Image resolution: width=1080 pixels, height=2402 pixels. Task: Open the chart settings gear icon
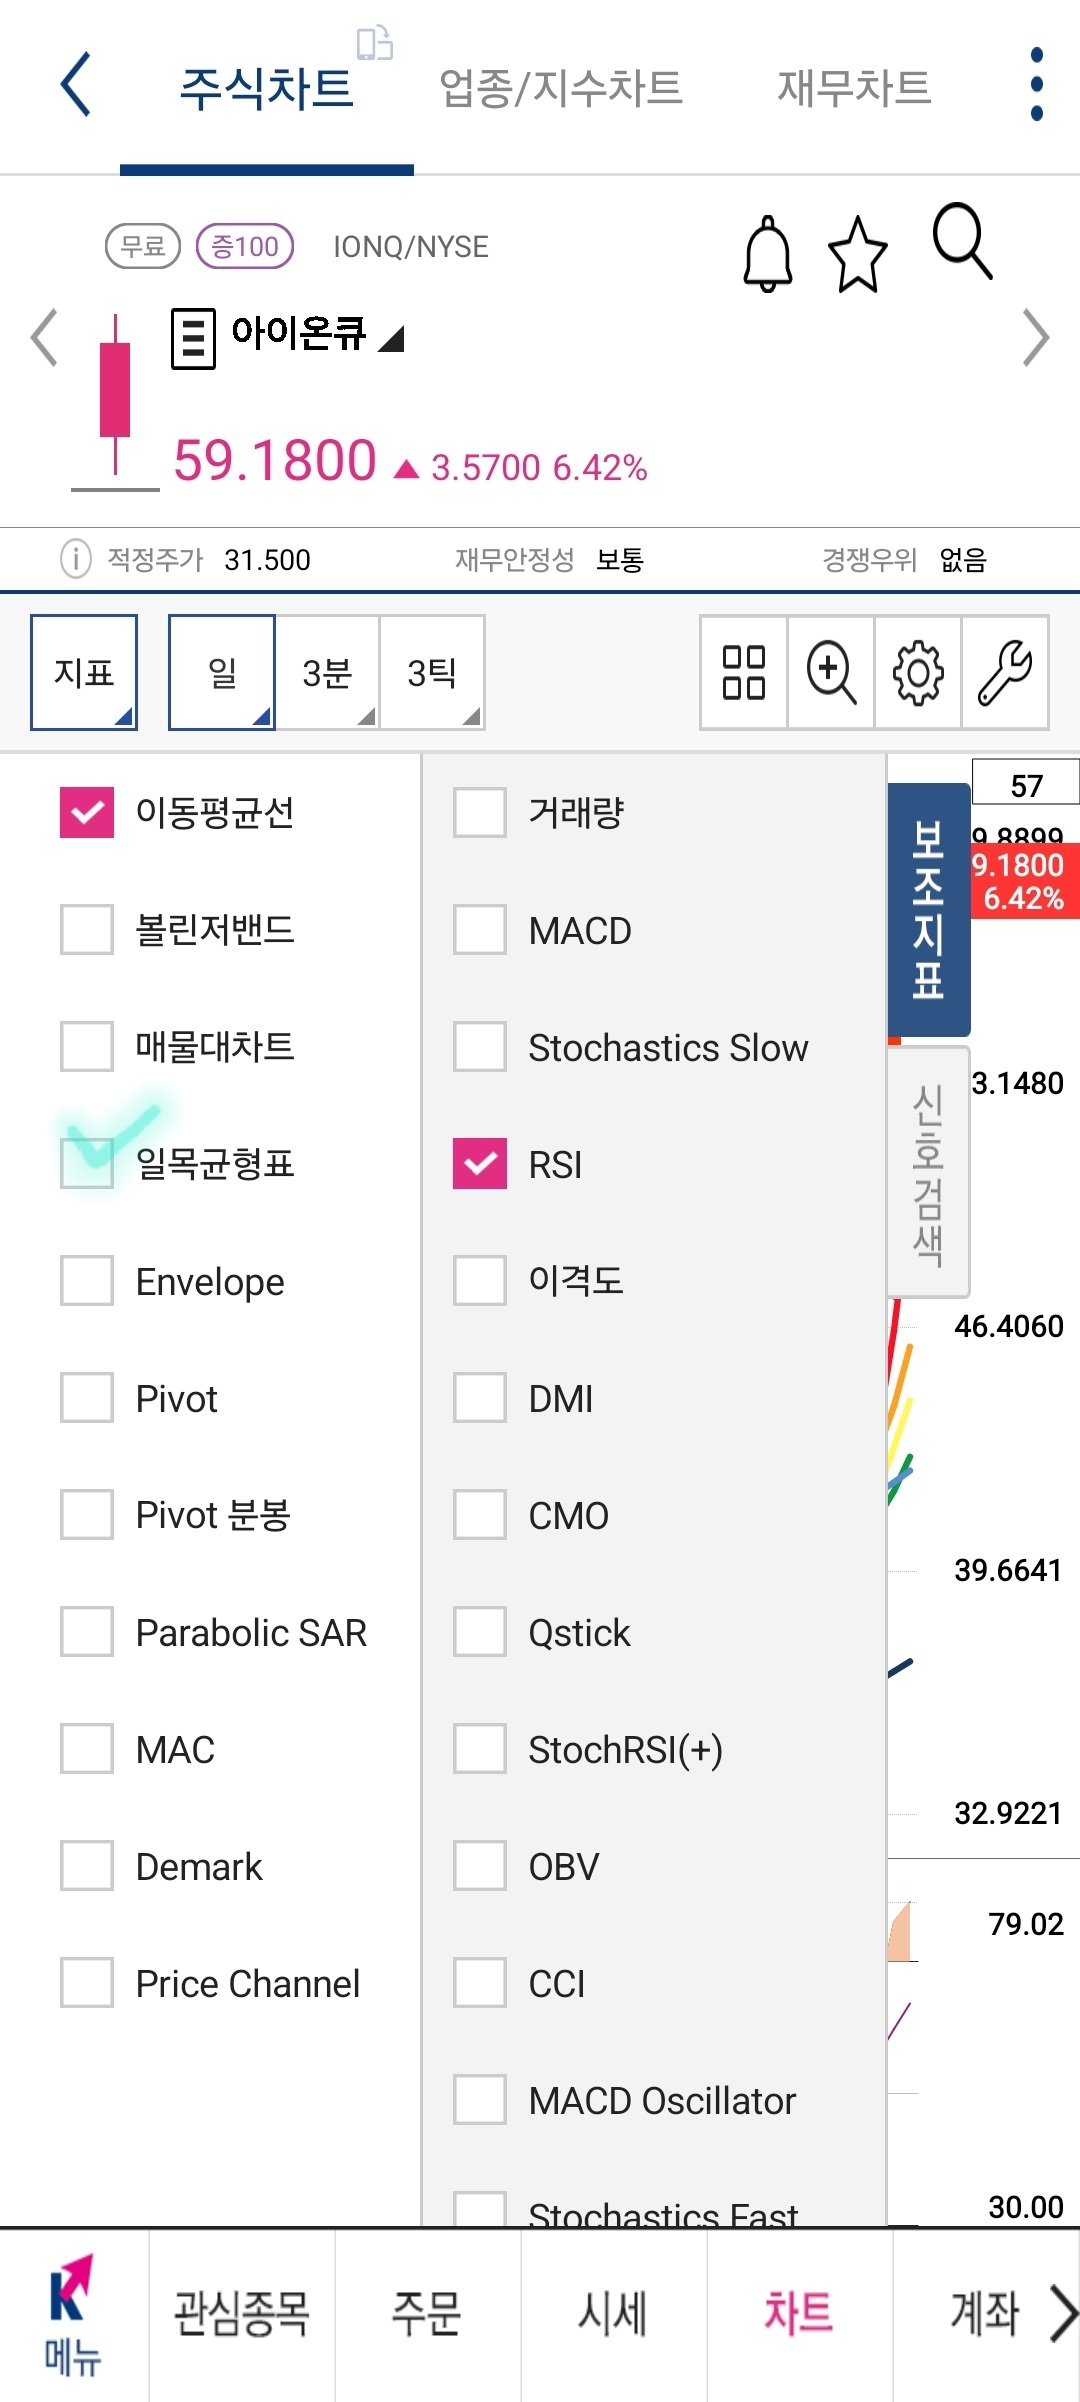coord(917,672)
